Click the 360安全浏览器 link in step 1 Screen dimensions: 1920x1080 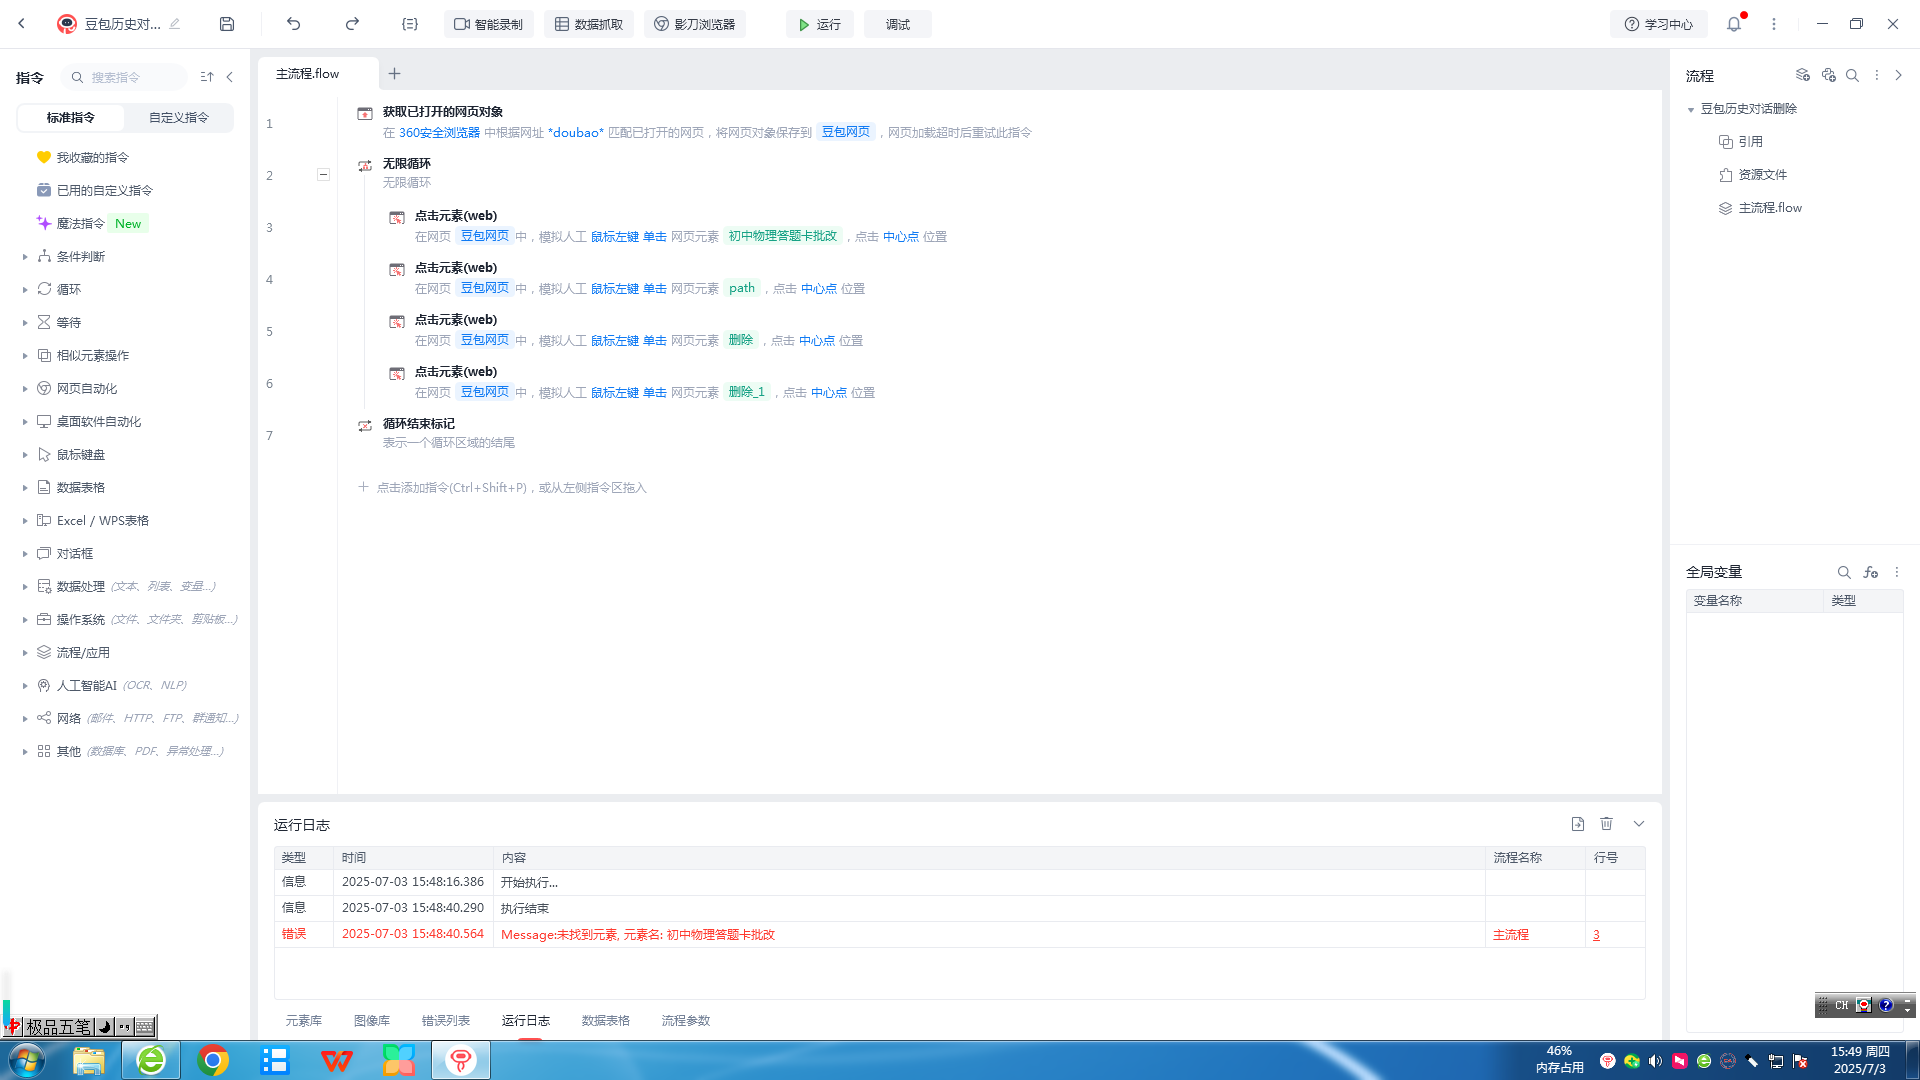[439, 133]
